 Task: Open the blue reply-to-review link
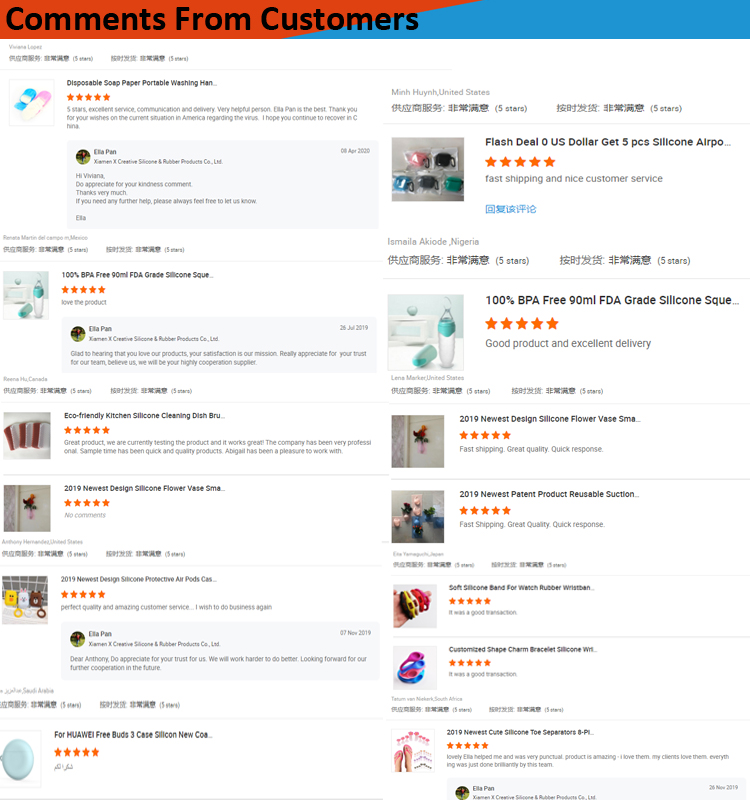coord(510,209)
